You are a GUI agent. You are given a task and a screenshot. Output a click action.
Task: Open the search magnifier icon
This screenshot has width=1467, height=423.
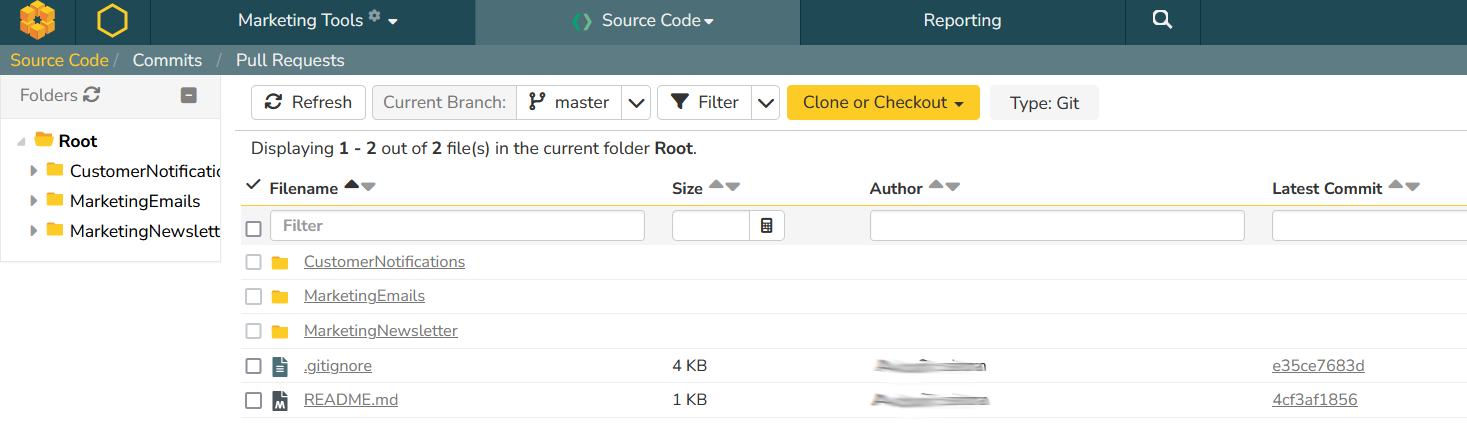(1161, 21)
